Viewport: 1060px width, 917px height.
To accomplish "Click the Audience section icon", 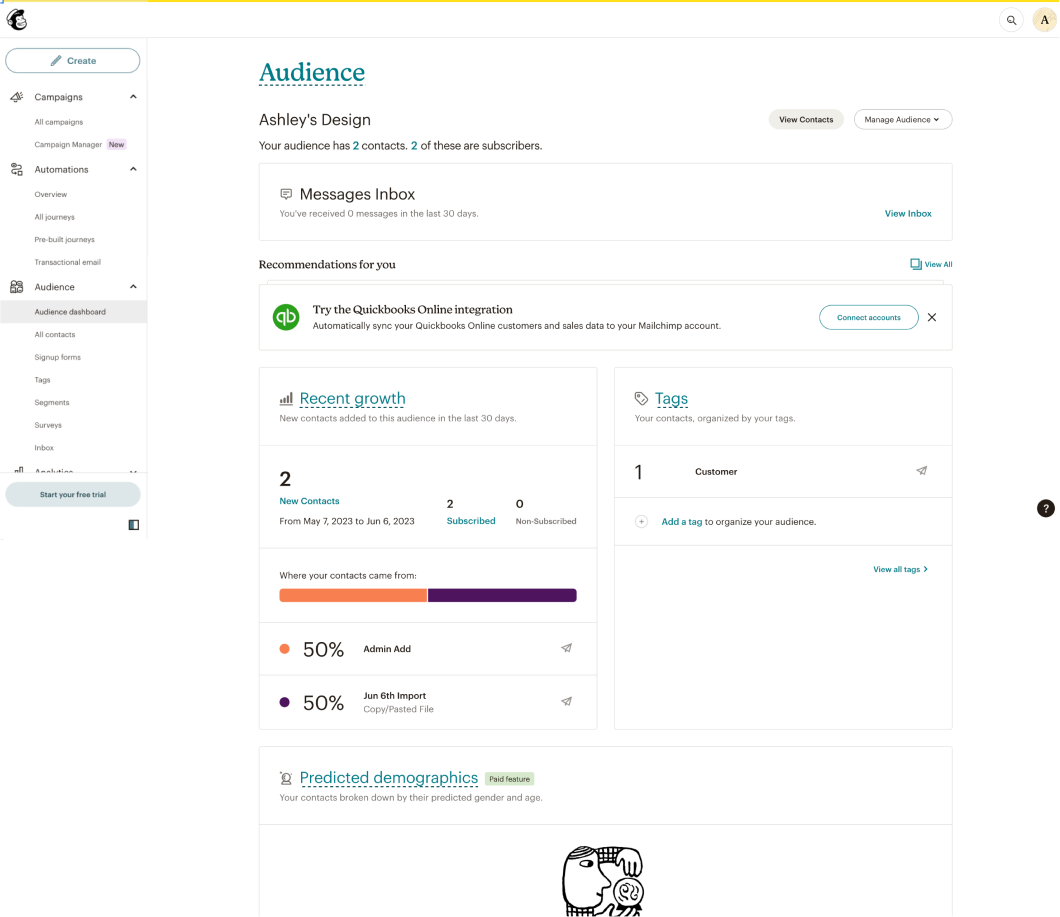I will (x=16, y=286).
